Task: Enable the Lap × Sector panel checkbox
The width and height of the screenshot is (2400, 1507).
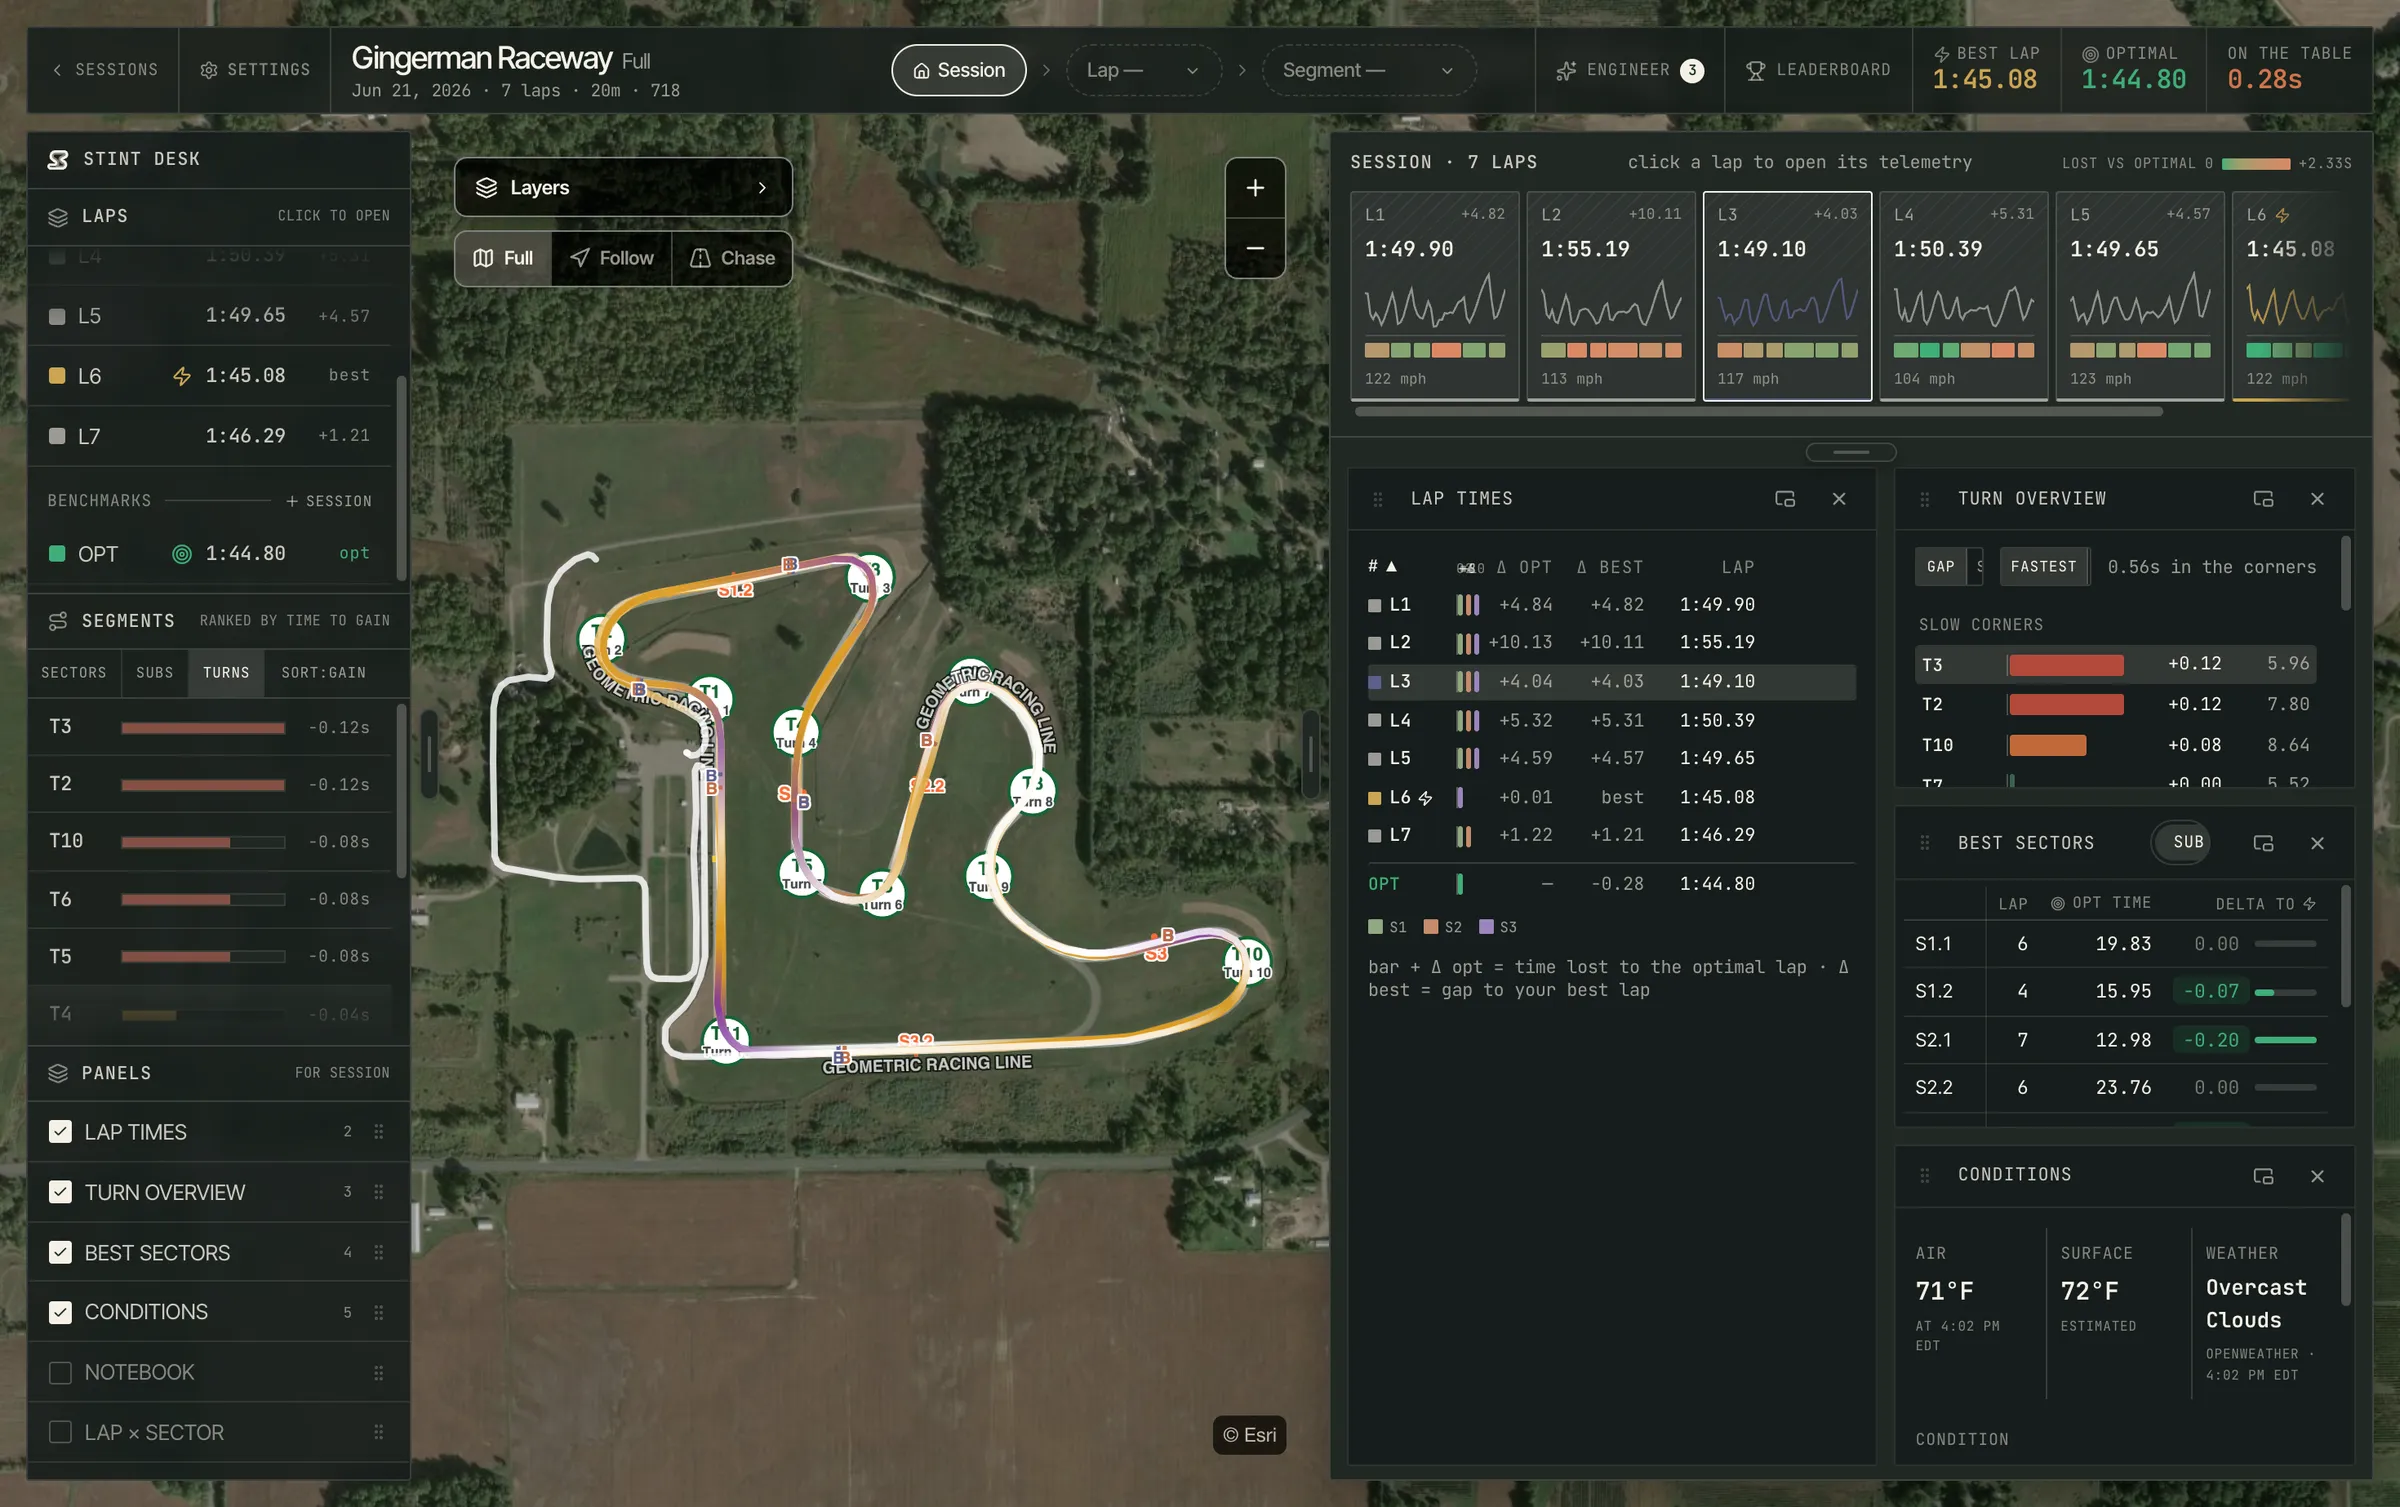Action: pos(60,1433)
